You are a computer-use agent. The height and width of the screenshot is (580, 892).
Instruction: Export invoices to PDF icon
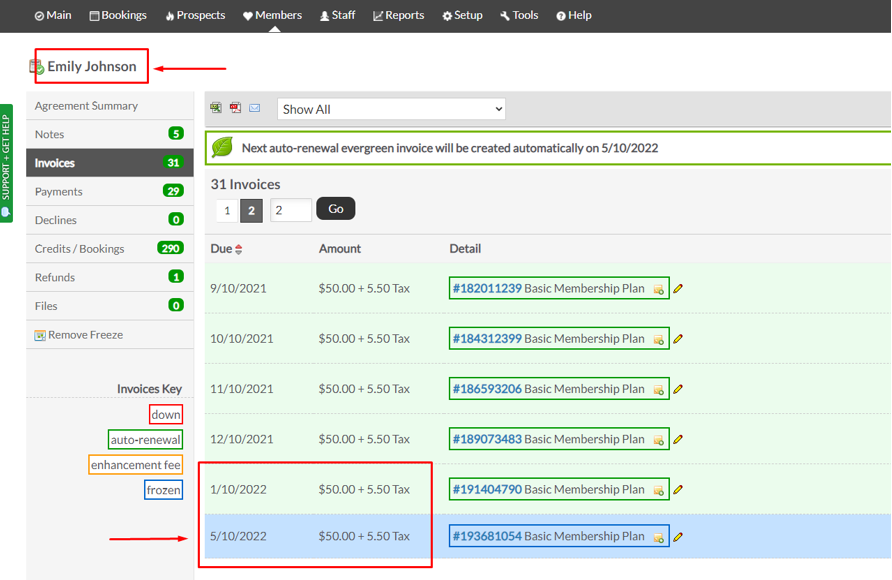[x=236, y=107]
